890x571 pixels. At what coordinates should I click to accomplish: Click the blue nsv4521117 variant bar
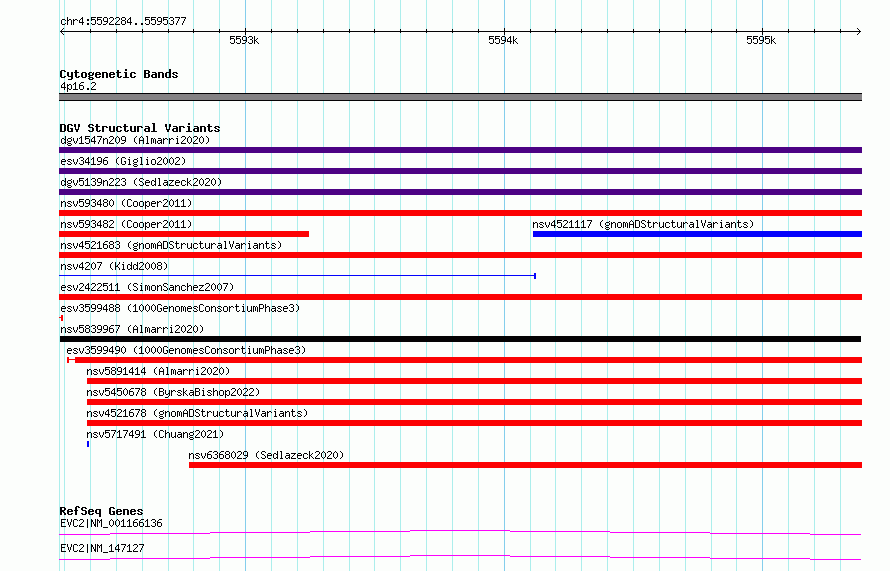(697, 234)
